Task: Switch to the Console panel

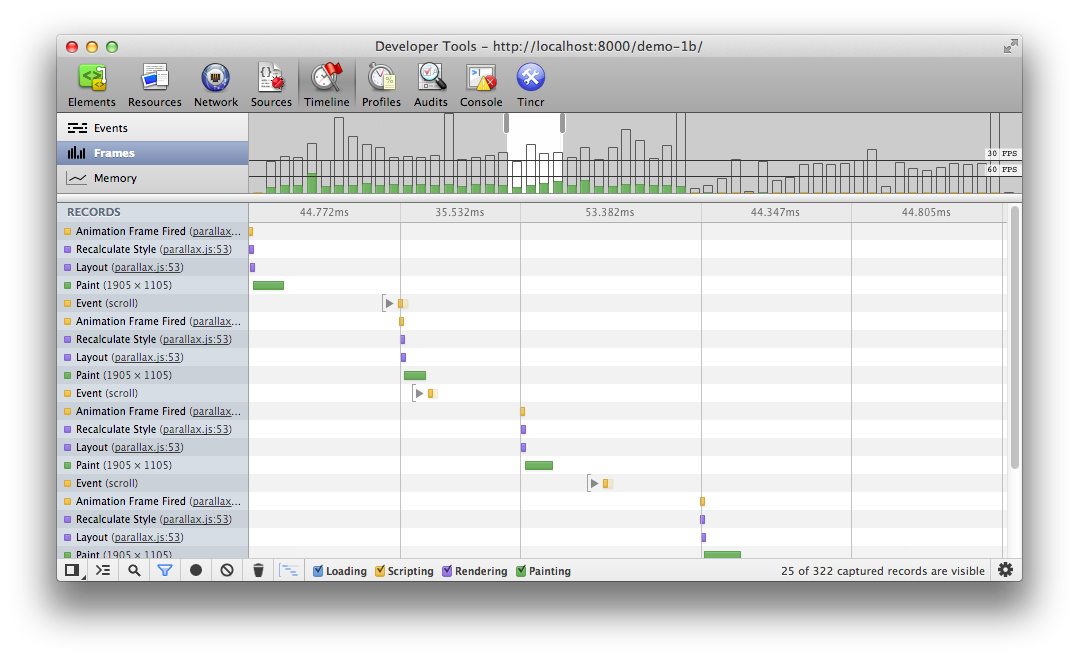Action: (x=481, y=85)
